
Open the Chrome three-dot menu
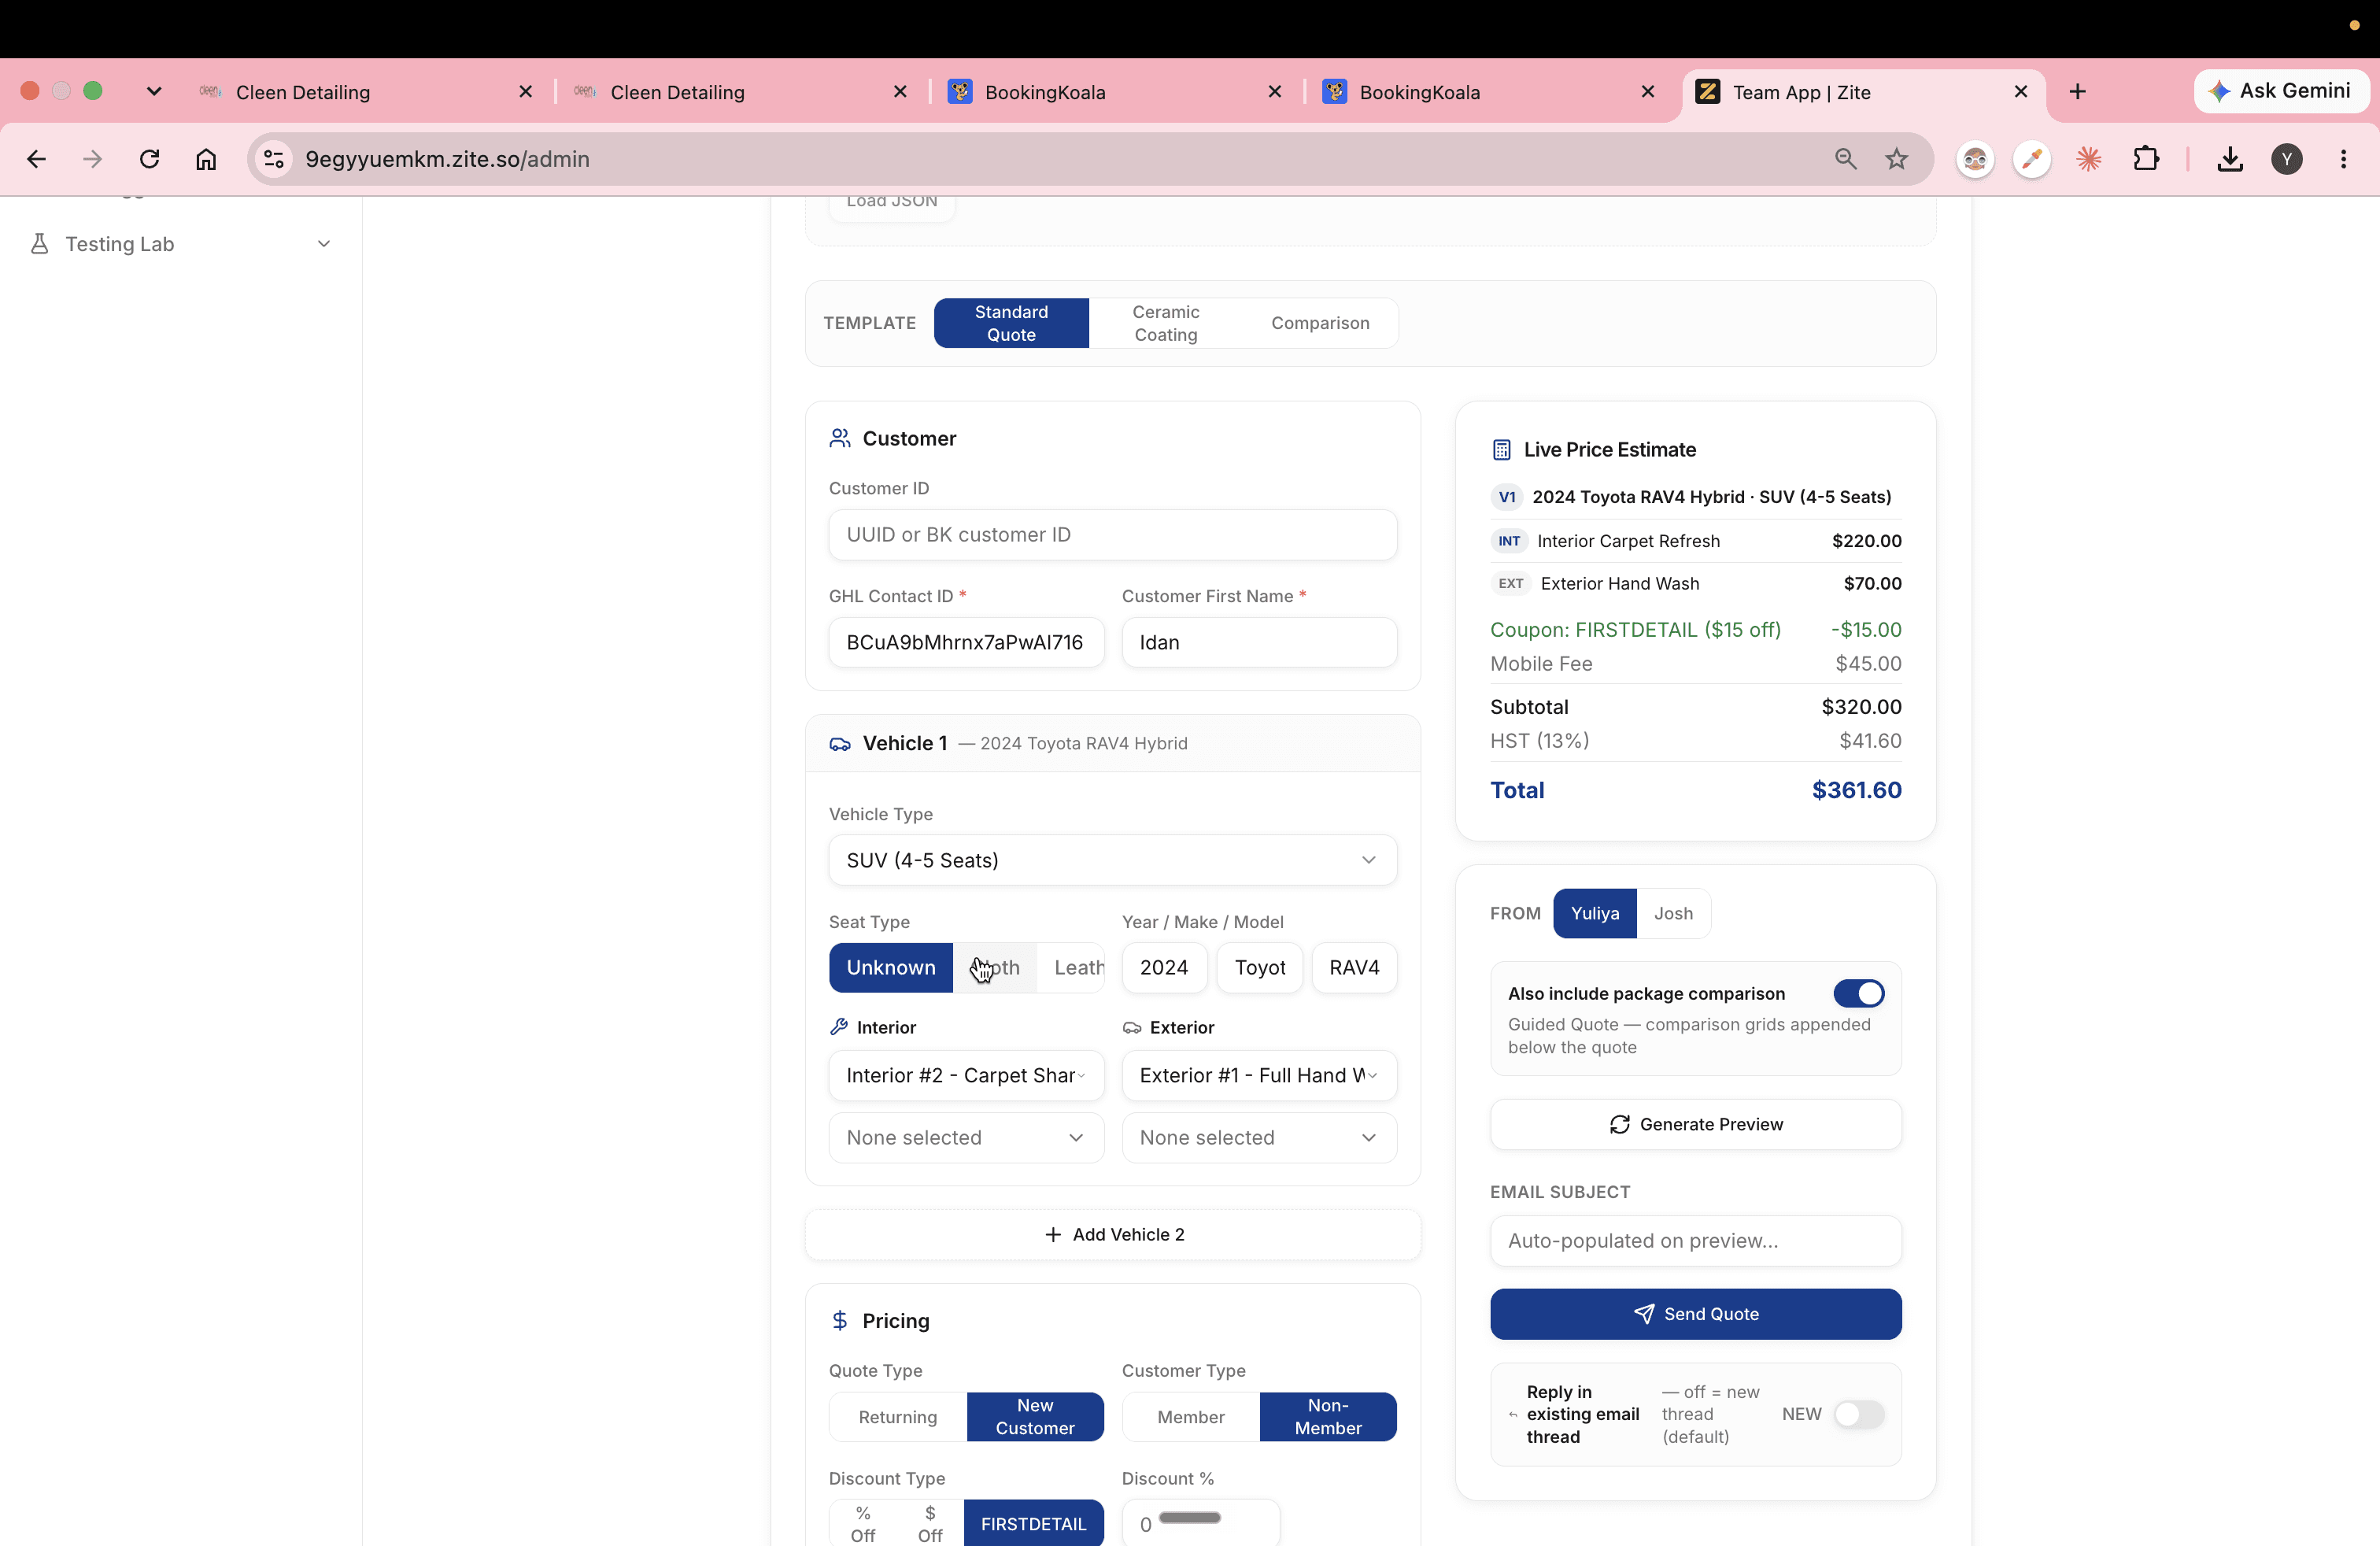pos(2343,159)
